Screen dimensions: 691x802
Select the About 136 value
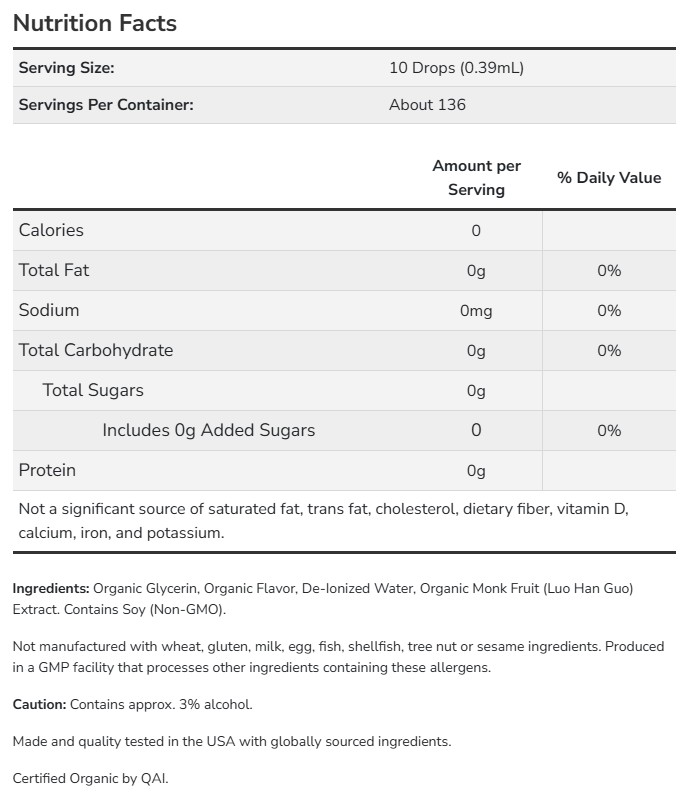pyautogui.click(x=427, y=104)
